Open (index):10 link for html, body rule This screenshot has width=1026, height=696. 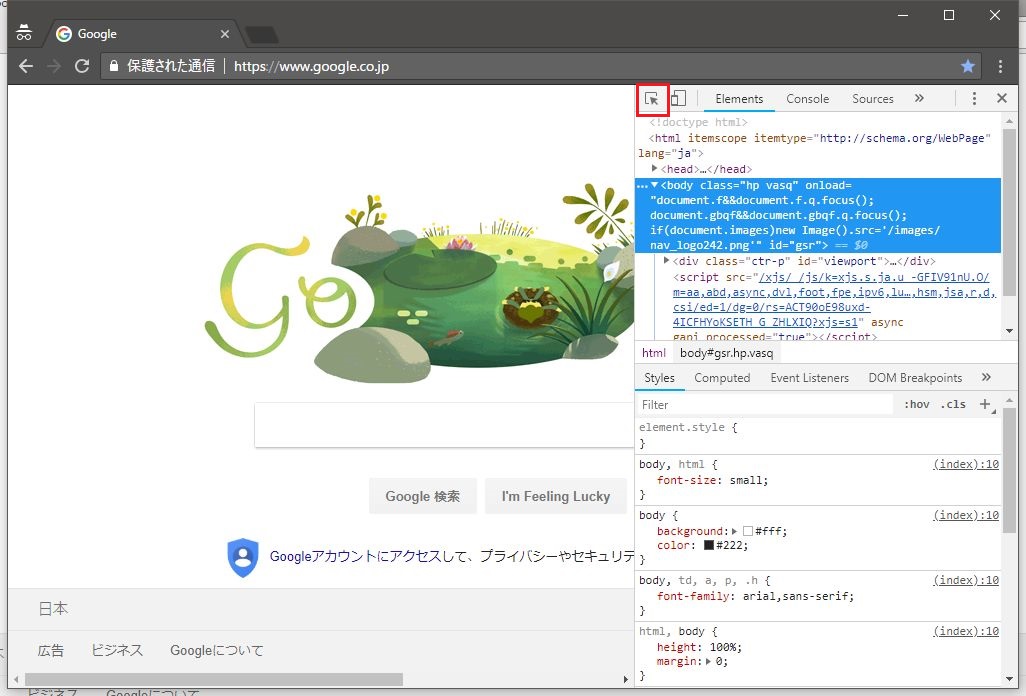(x=966, y=631)
